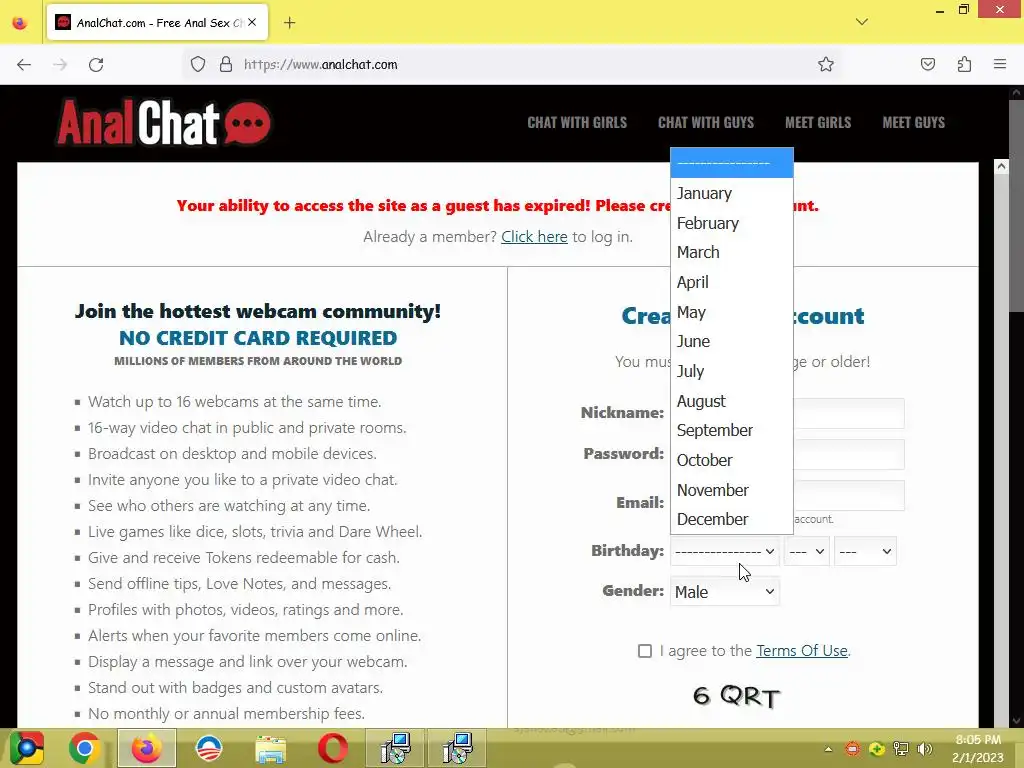Viewport: 1024px width, 768px height.
Task: Open the Firefox hamburger menu
Action: (1000, 64)
